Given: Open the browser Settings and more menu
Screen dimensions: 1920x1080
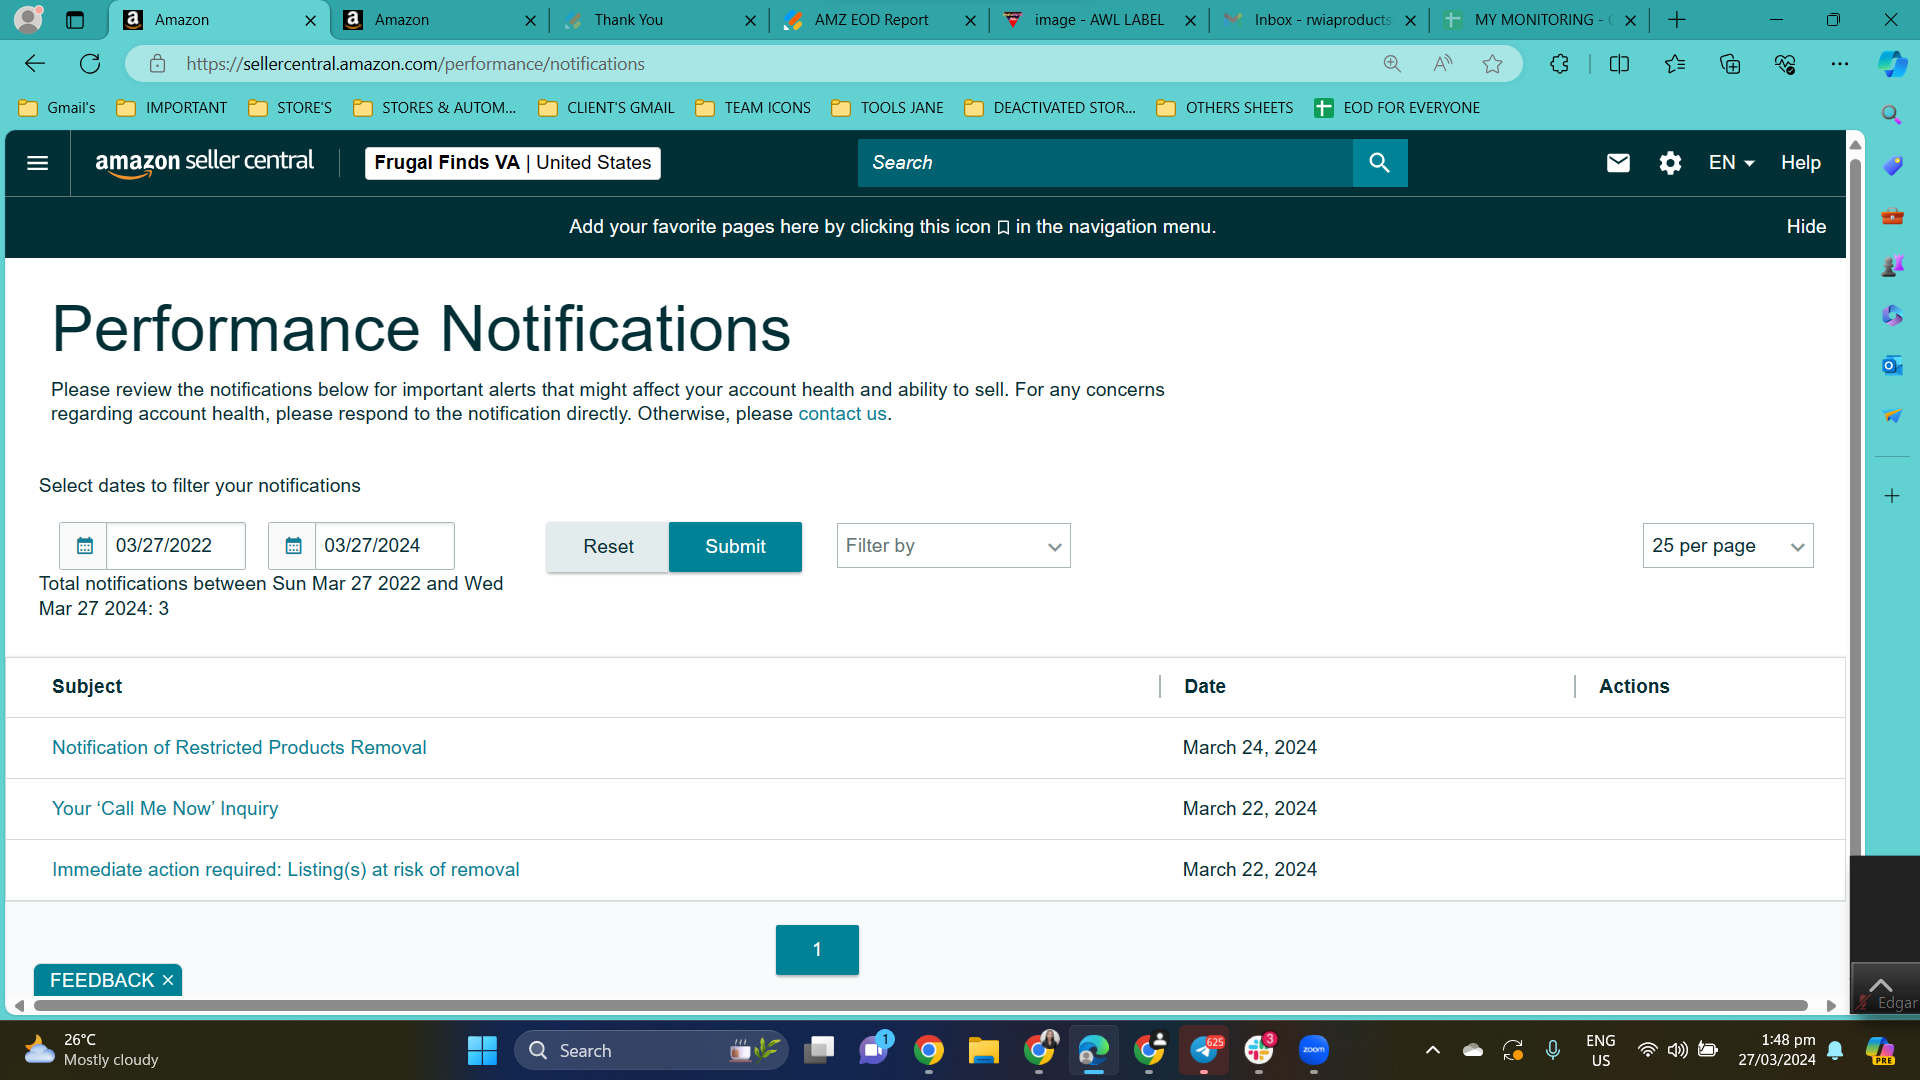Looking at the screenshot, I should coord(1840,64).
